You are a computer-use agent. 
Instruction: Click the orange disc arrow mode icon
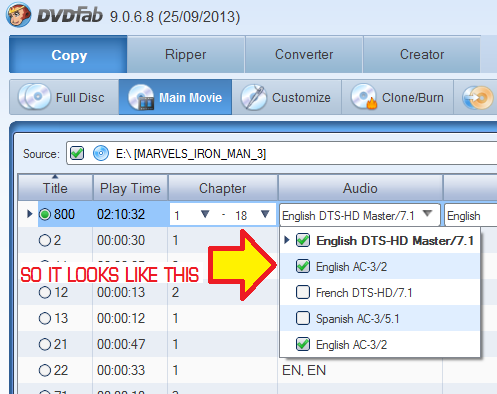coord(477,98)
